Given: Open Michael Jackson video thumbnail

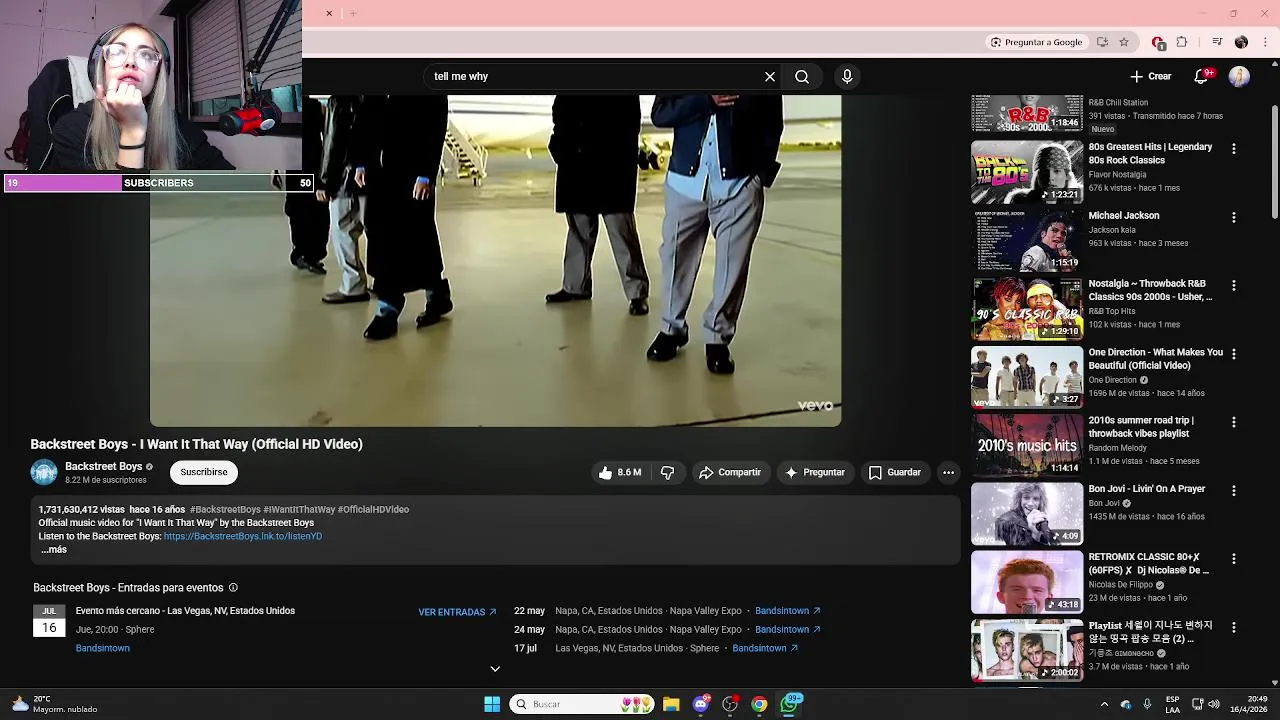Looking at the screenshot, I should [1027, 240].
